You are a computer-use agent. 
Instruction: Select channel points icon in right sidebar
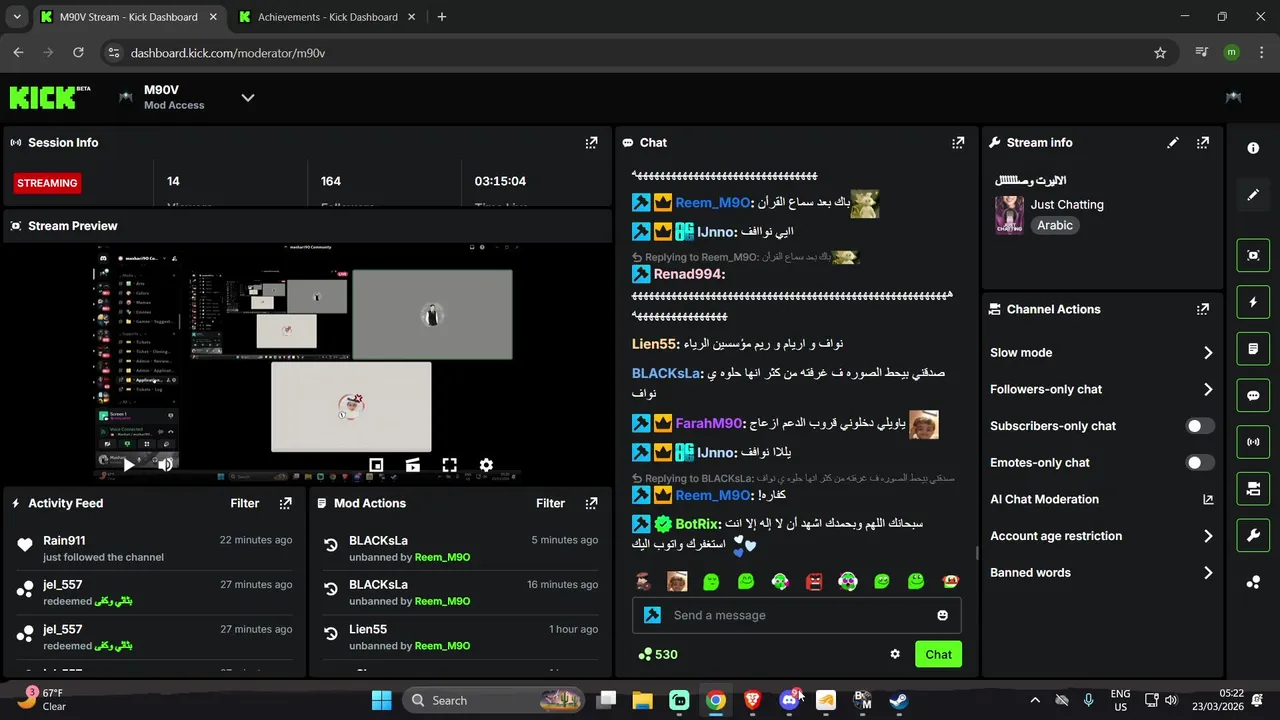(x=1253, y=583)
